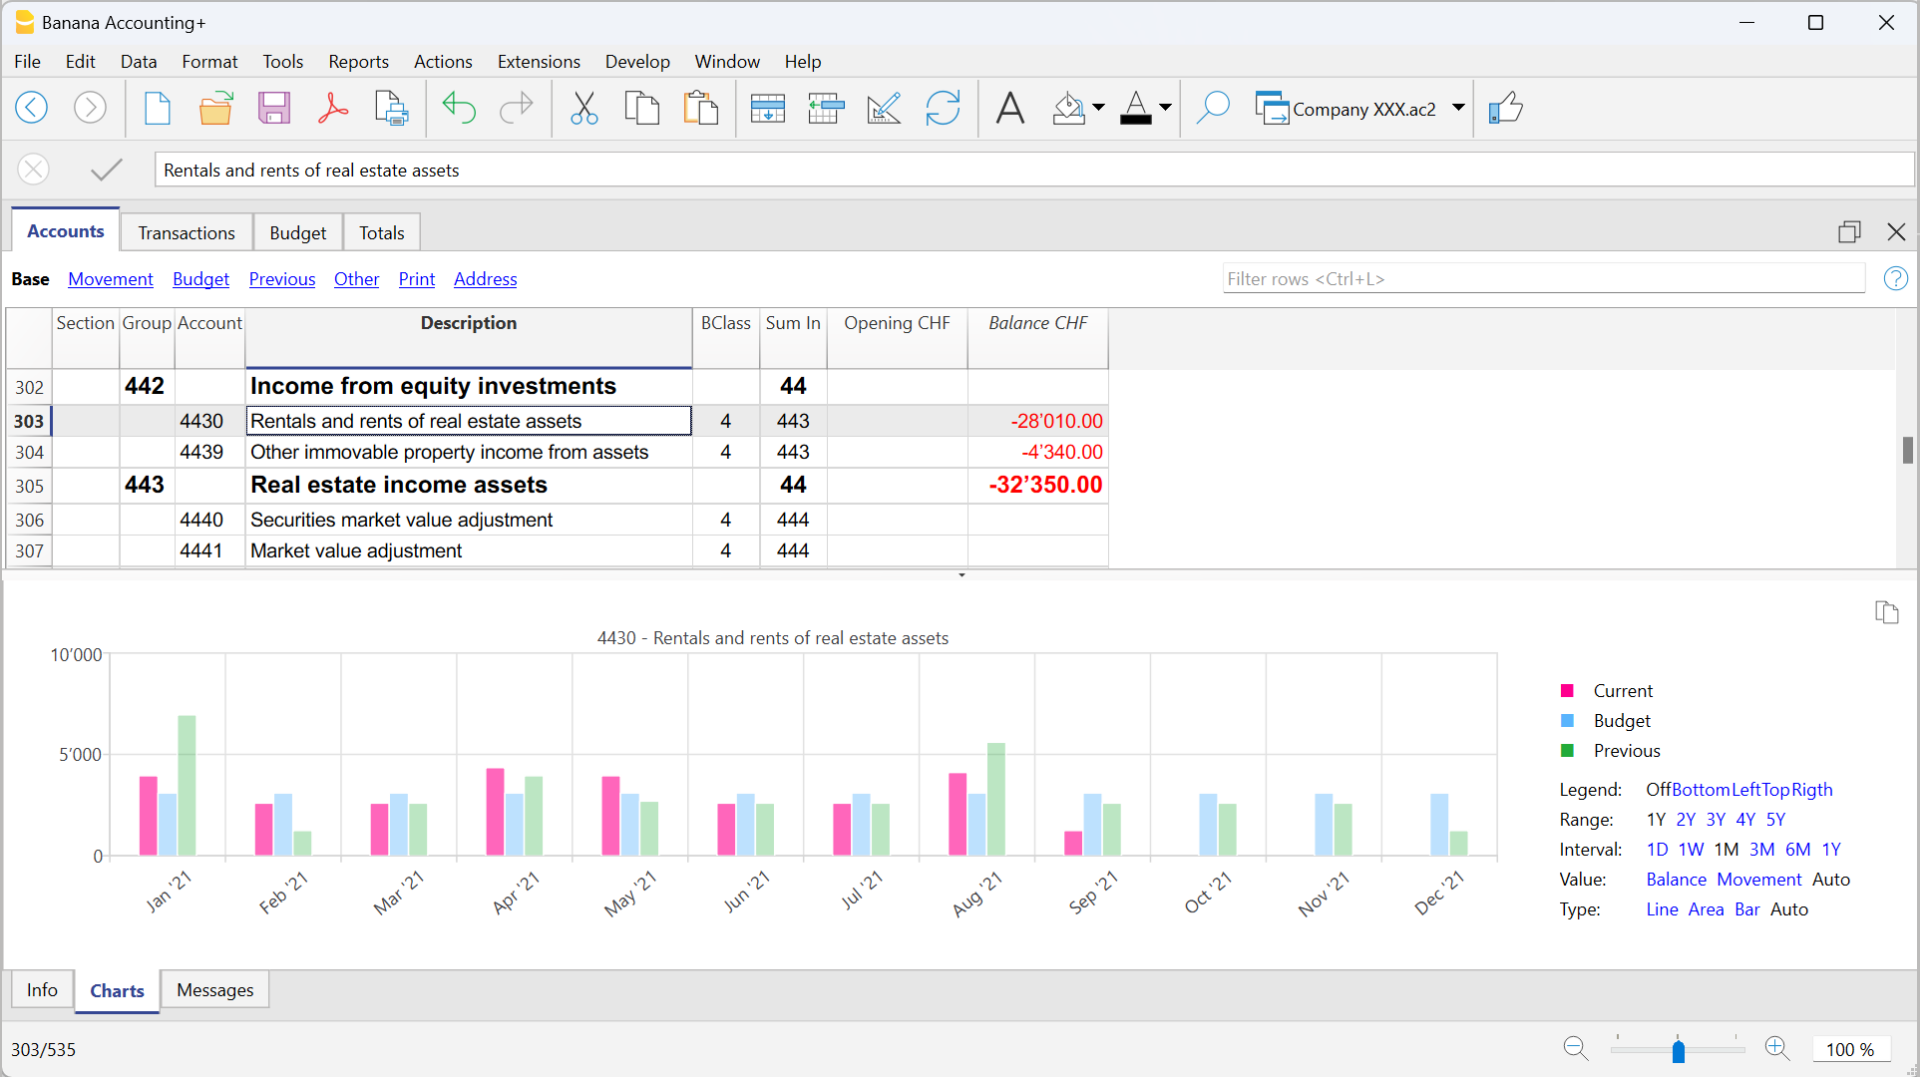Copy the chart with the copy icon

[x=1887, y=612]
